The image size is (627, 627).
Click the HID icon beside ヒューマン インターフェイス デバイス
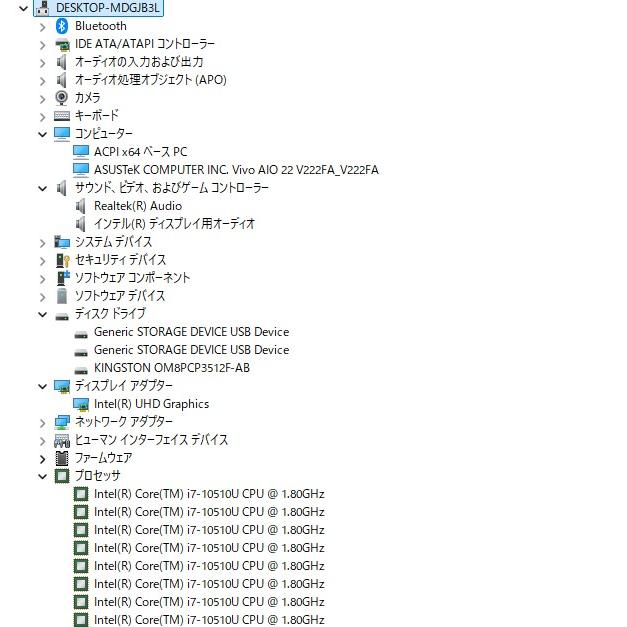62,441
